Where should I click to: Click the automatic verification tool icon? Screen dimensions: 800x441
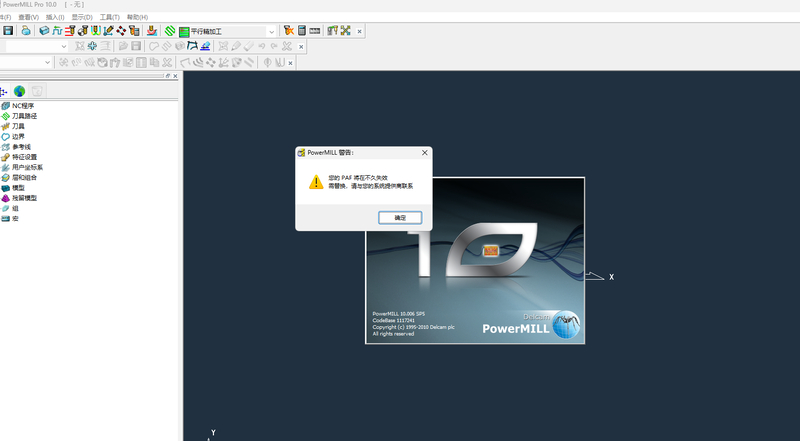[x=134, y=31]
